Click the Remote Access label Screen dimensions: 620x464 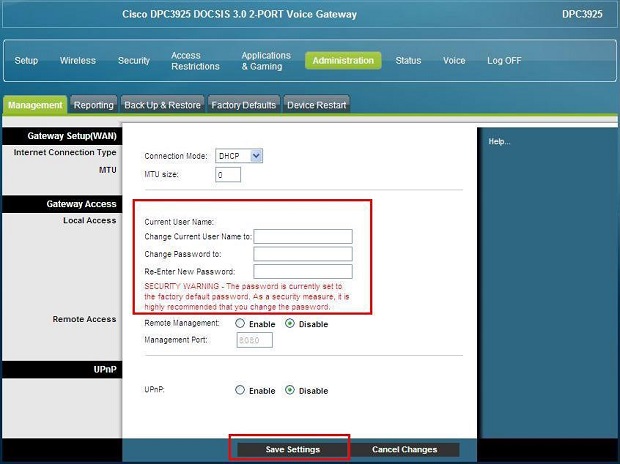pyautogui.click(x=84, y=319)
